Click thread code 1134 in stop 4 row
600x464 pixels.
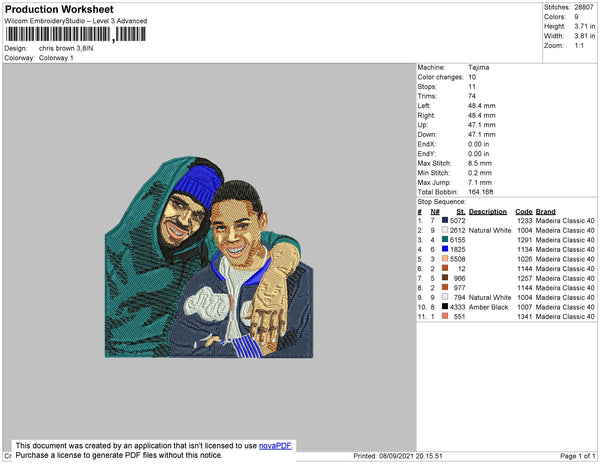click(x=525, y=249)
